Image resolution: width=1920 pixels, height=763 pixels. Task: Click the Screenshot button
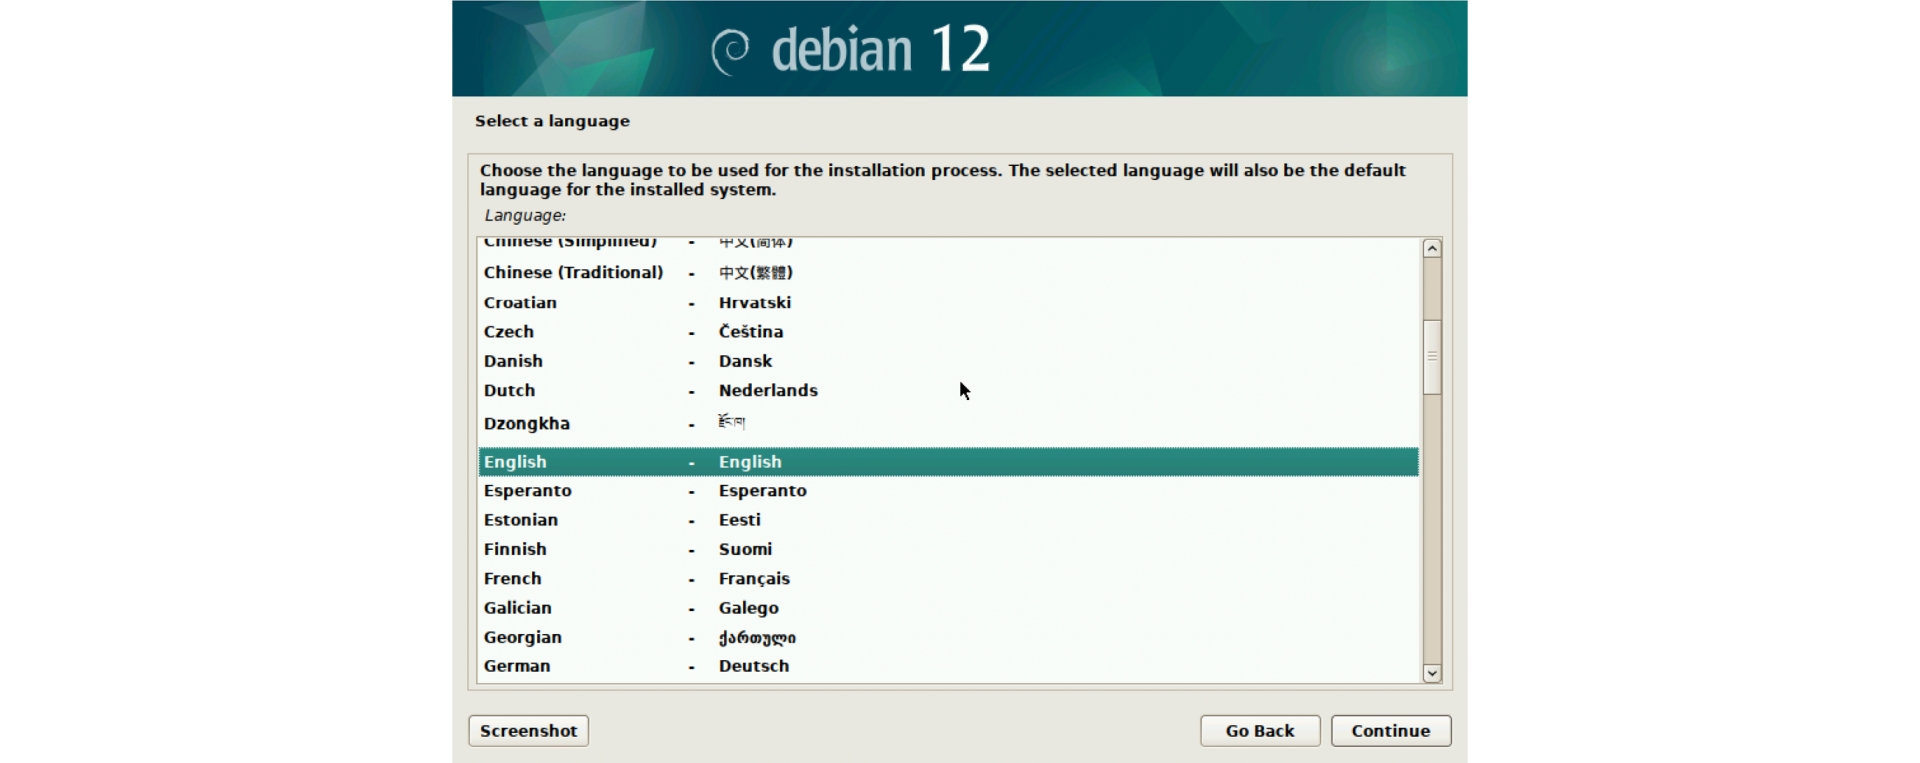coord(528,731)
